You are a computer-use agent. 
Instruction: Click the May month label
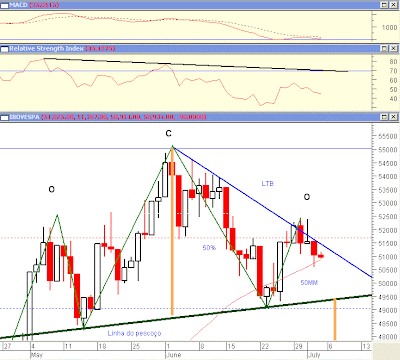coord(37,355)
